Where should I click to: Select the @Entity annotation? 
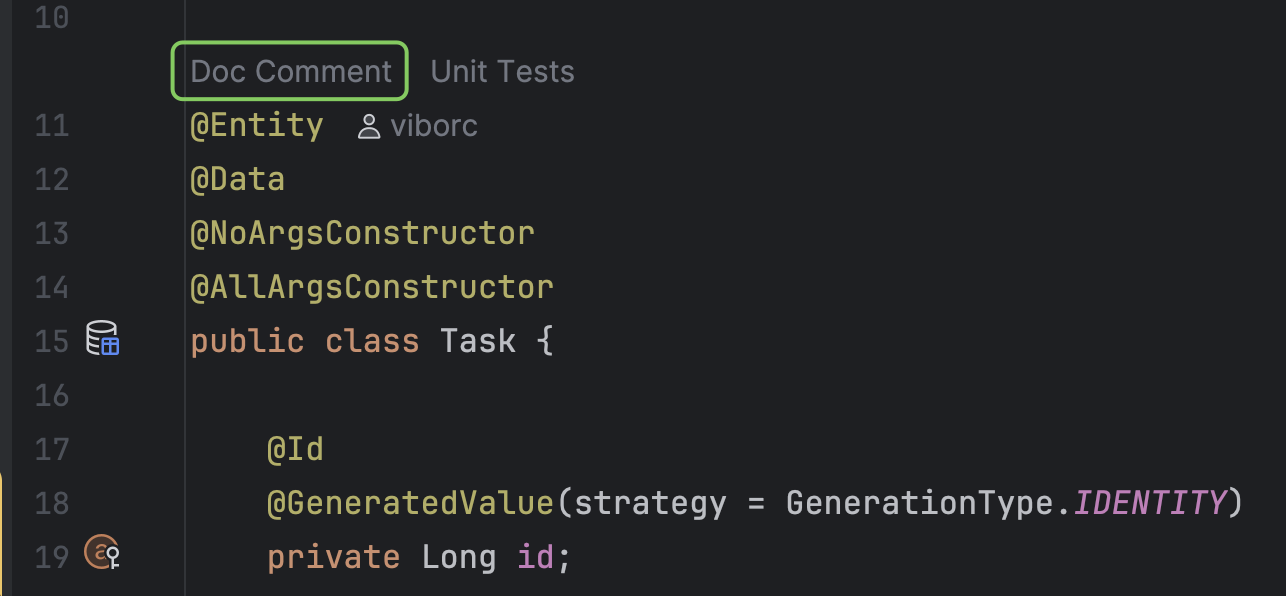tap(256, 125)
